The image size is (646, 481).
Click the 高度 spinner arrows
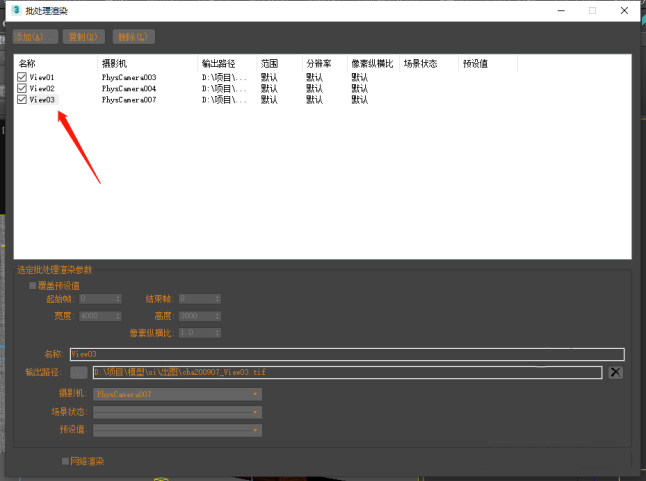pyautogui.click(x=218, y=316)
